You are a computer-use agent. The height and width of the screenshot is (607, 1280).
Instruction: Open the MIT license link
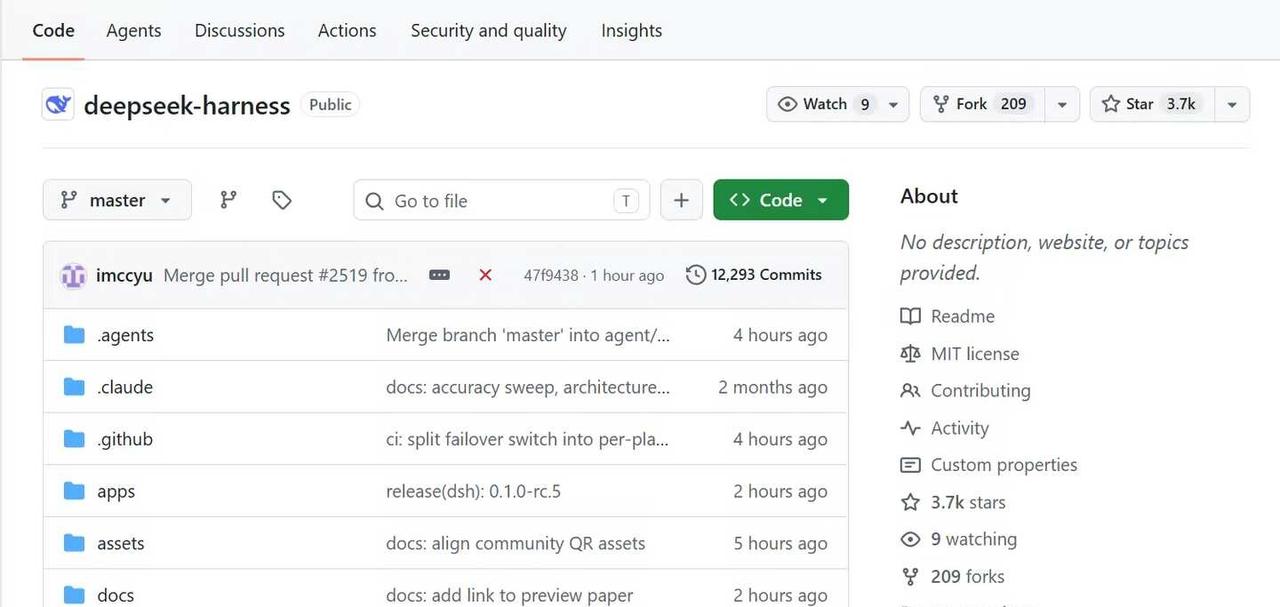pos(975,353)
